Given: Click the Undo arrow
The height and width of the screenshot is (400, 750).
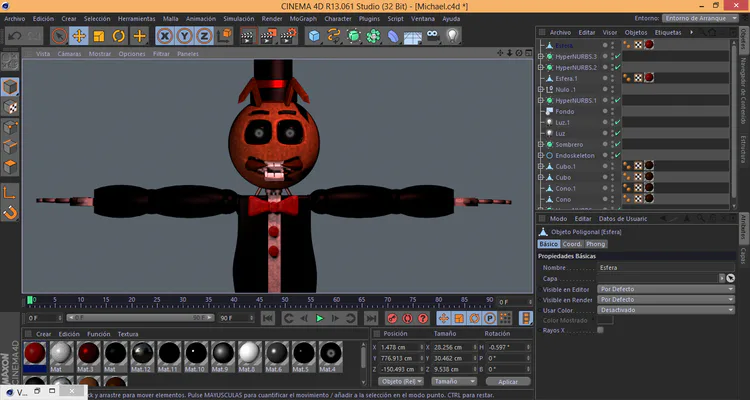Looking at the screenshot, I should pos(14,36).
